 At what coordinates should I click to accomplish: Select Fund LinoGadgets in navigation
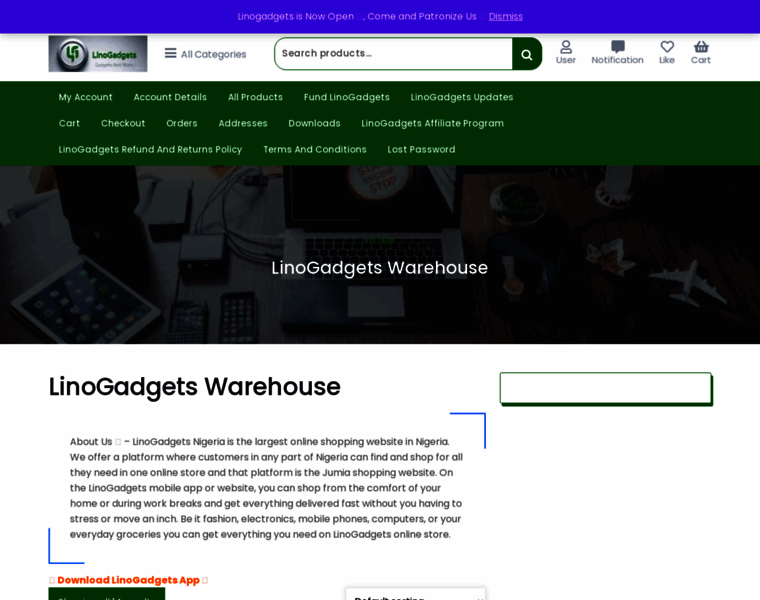(347, 97)
